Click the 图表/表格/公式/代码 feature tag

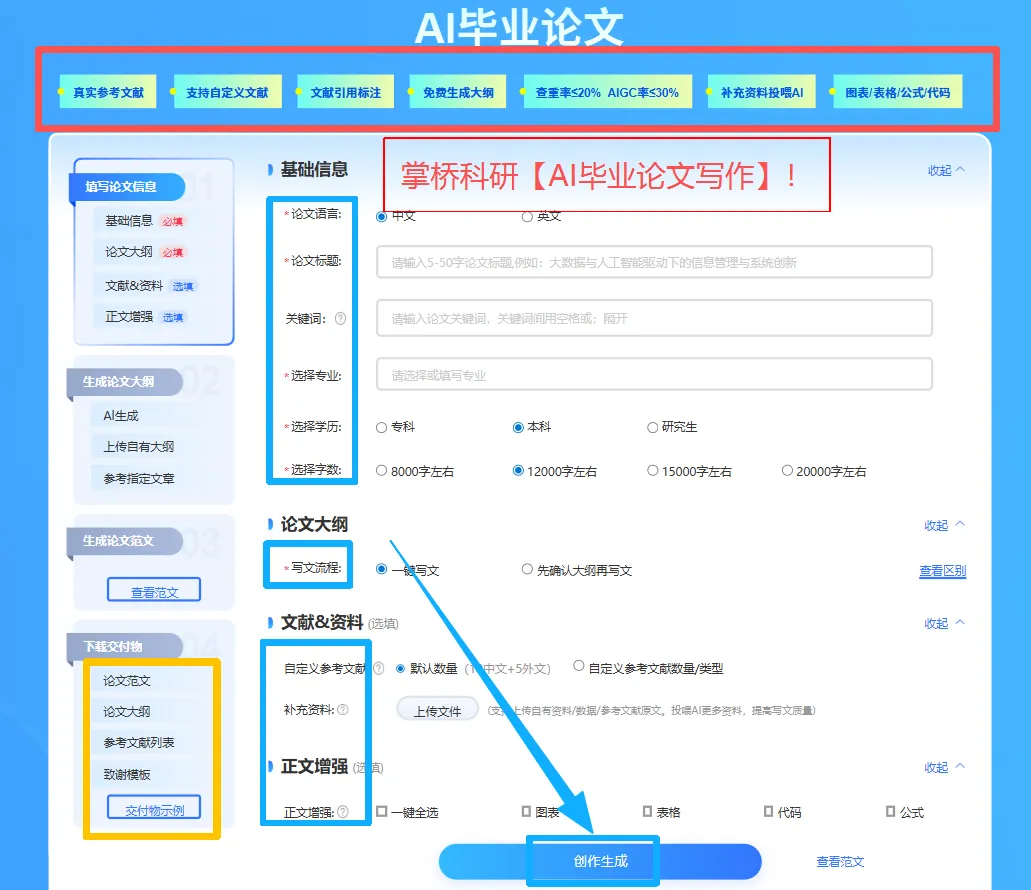(x=898, y=92)
